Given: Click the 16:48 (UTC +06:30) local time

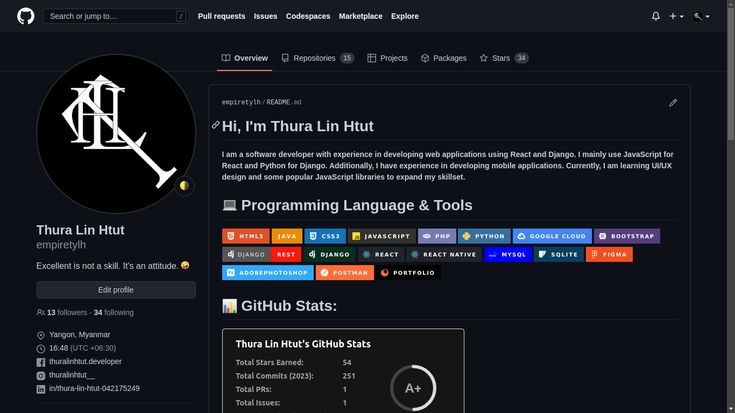Looking at the screenshot, I should click(82, 348).
